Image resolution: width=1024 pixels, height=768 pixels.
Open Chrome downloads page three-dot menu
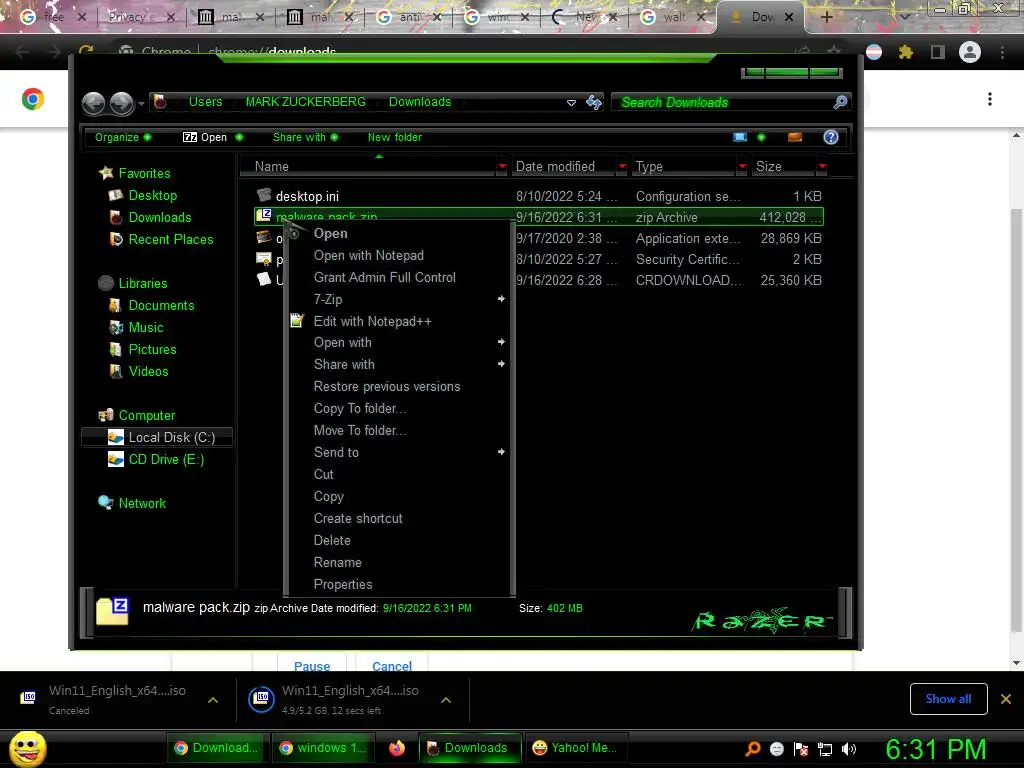[x=990, y=99]
